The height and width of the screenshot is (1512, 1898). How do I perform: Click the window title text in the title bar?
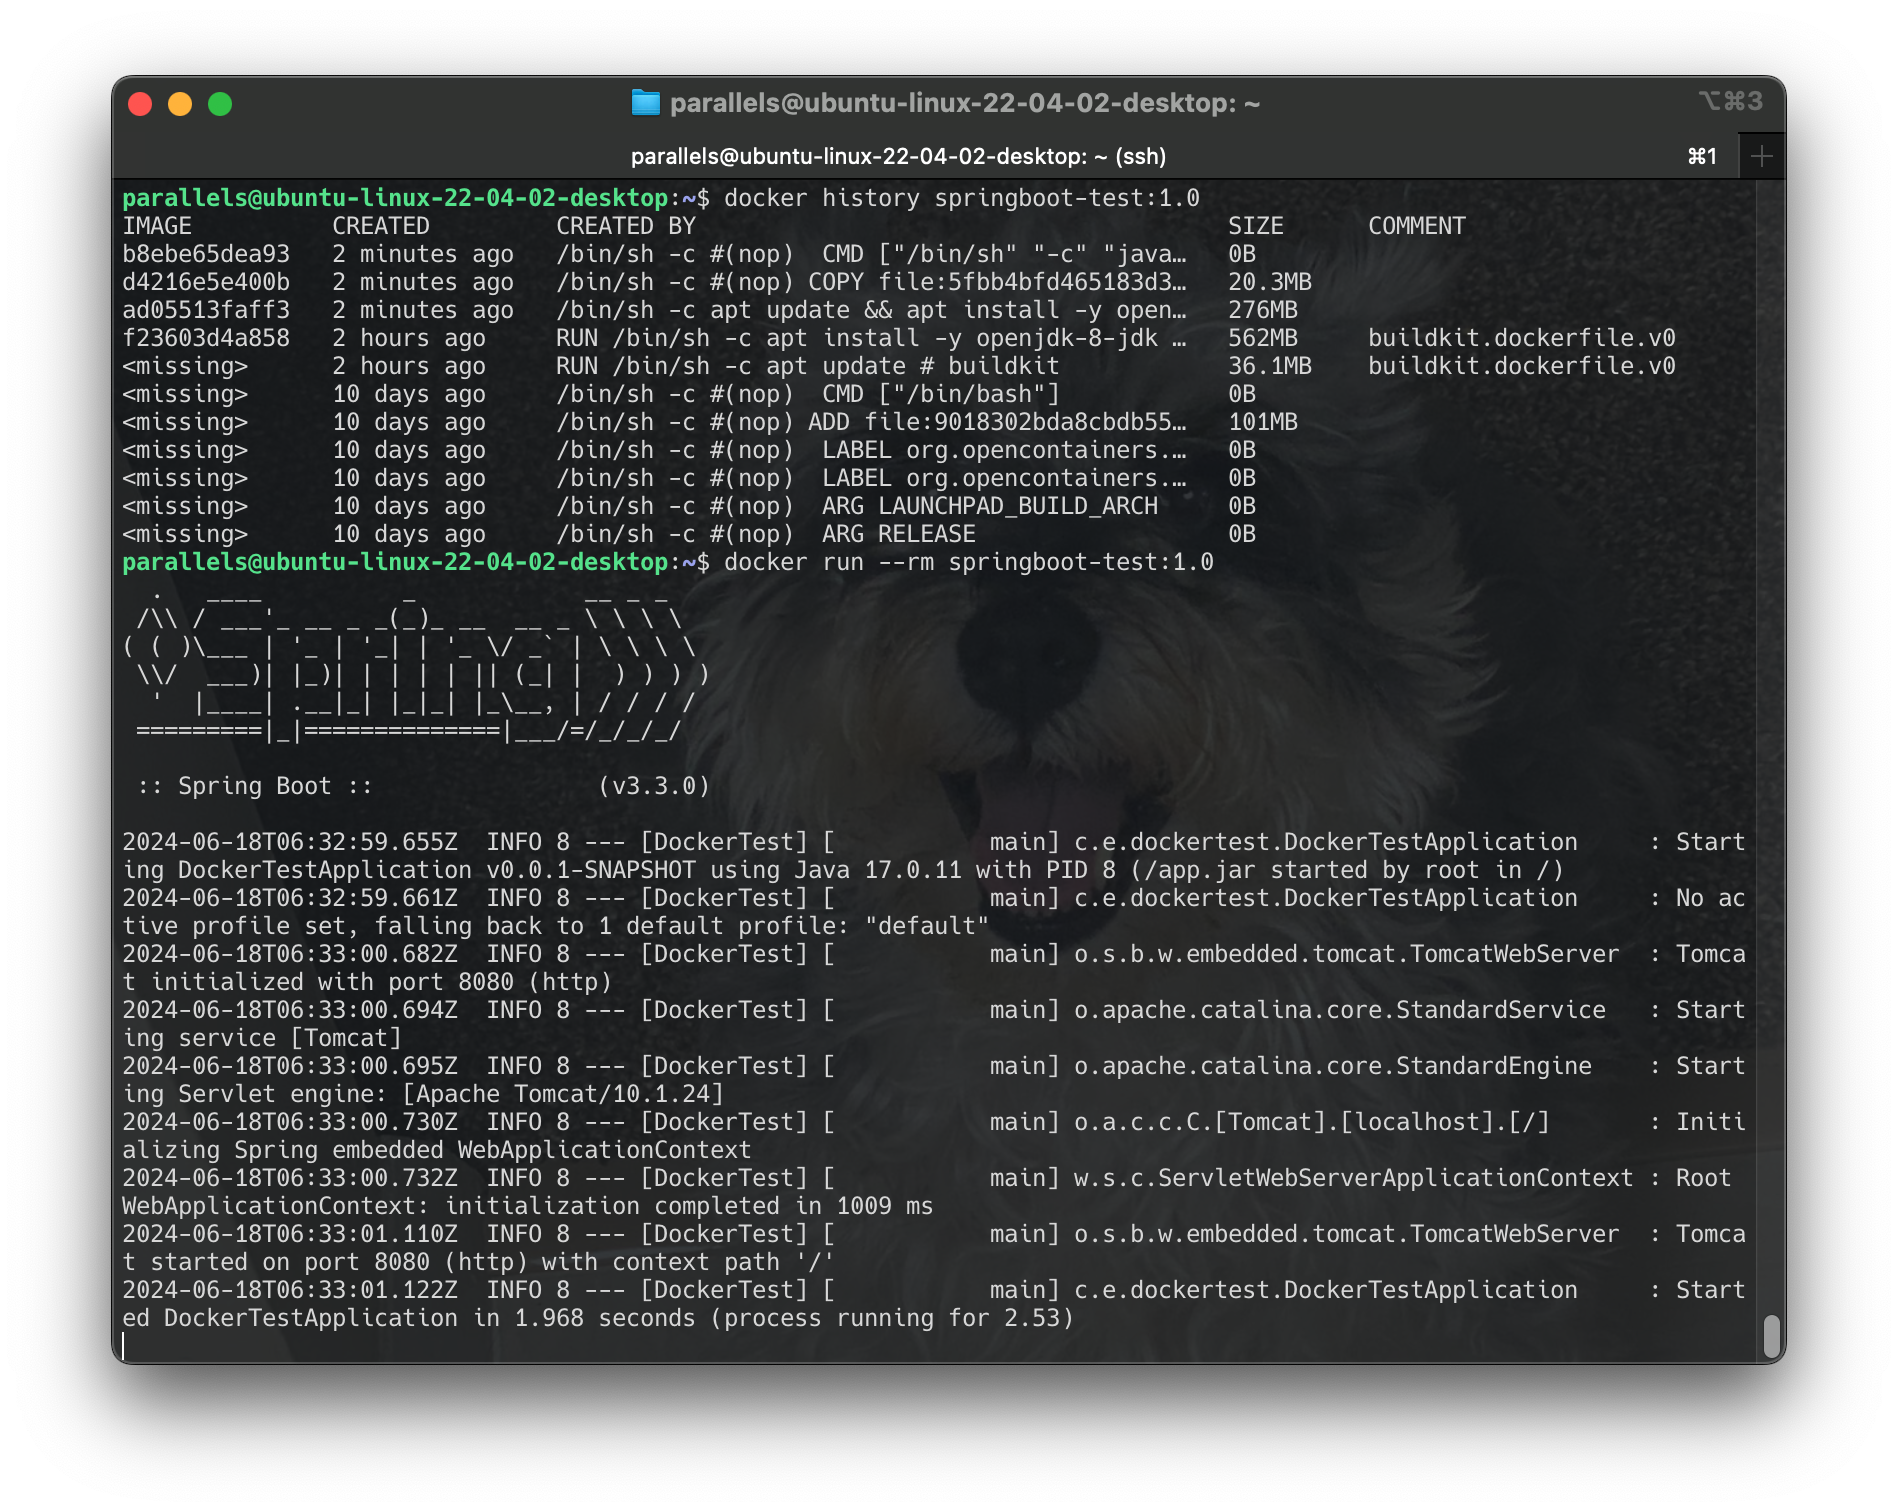coord(964,103)
